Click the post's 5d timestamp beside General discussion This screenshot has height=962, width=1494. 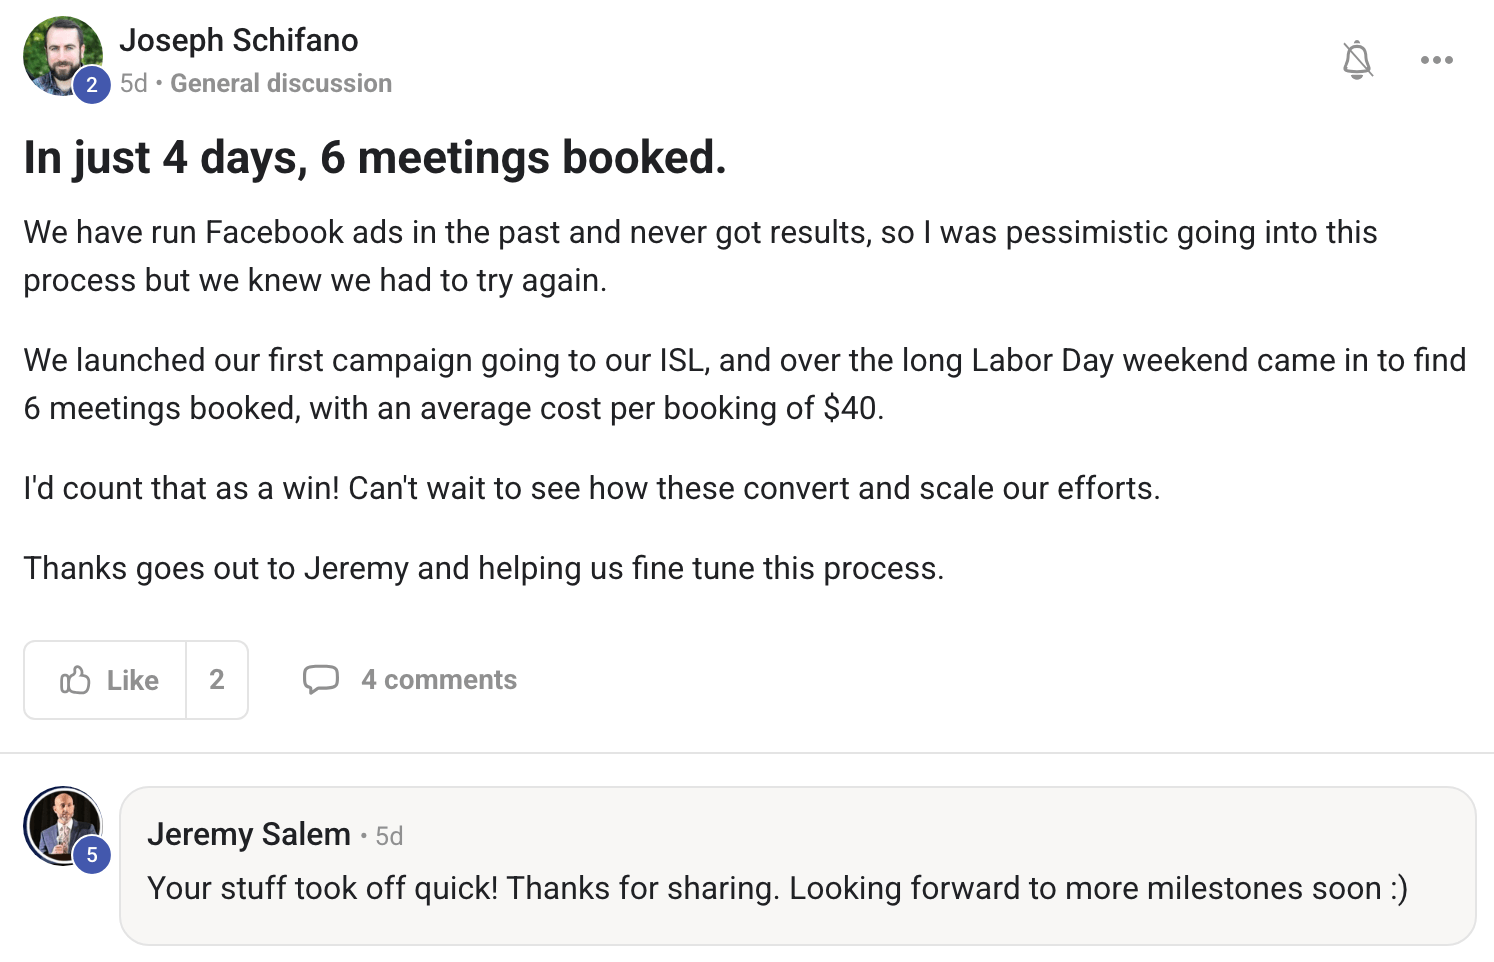(x=133, y=83)
